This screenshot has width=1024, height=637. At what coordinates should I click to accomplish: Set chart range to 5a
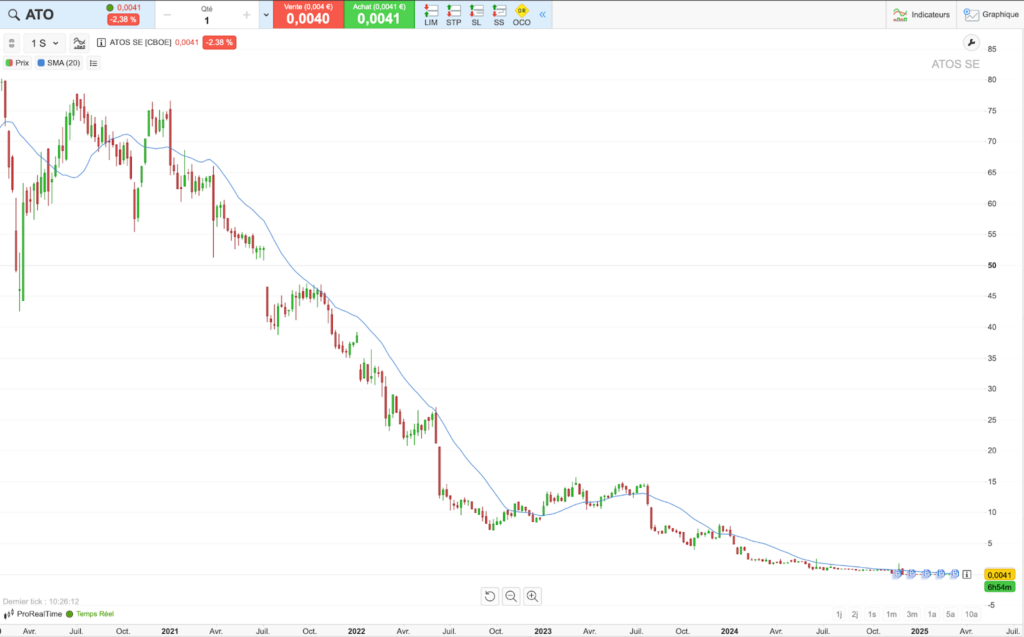click(951, 614)
